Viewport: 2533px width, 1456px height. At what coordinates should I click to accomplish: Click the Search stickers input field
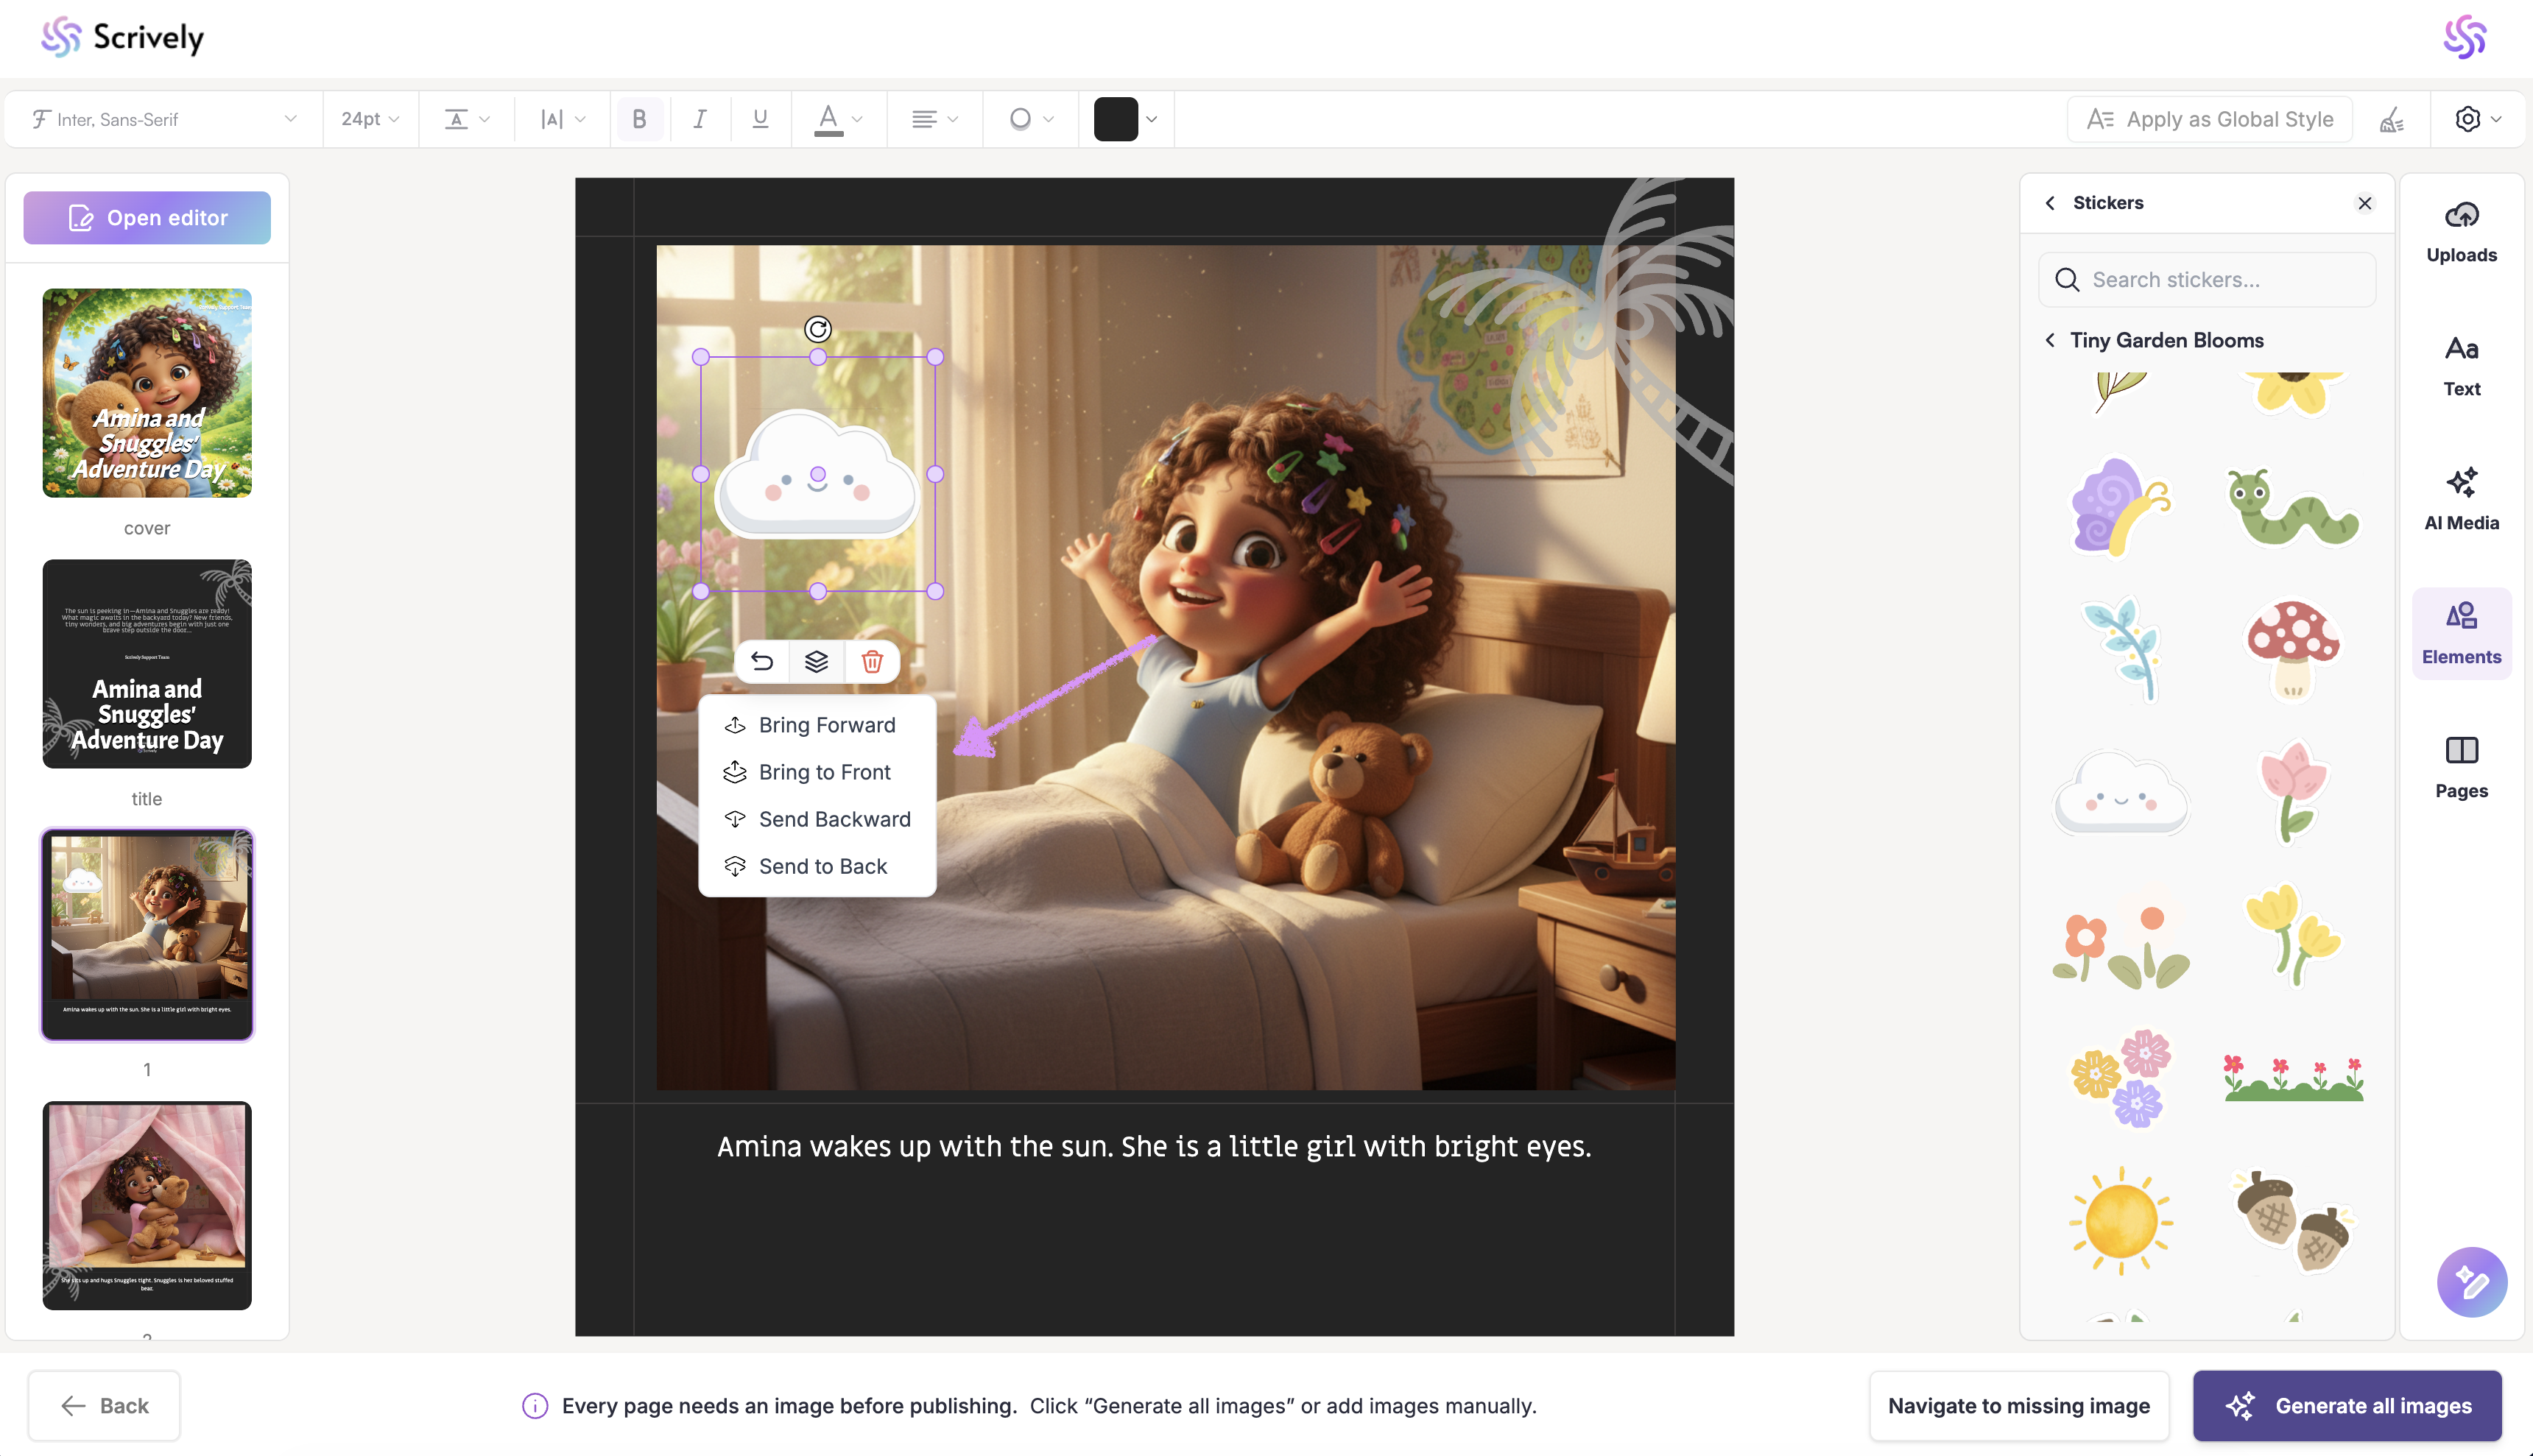(x=2206, y=280)
